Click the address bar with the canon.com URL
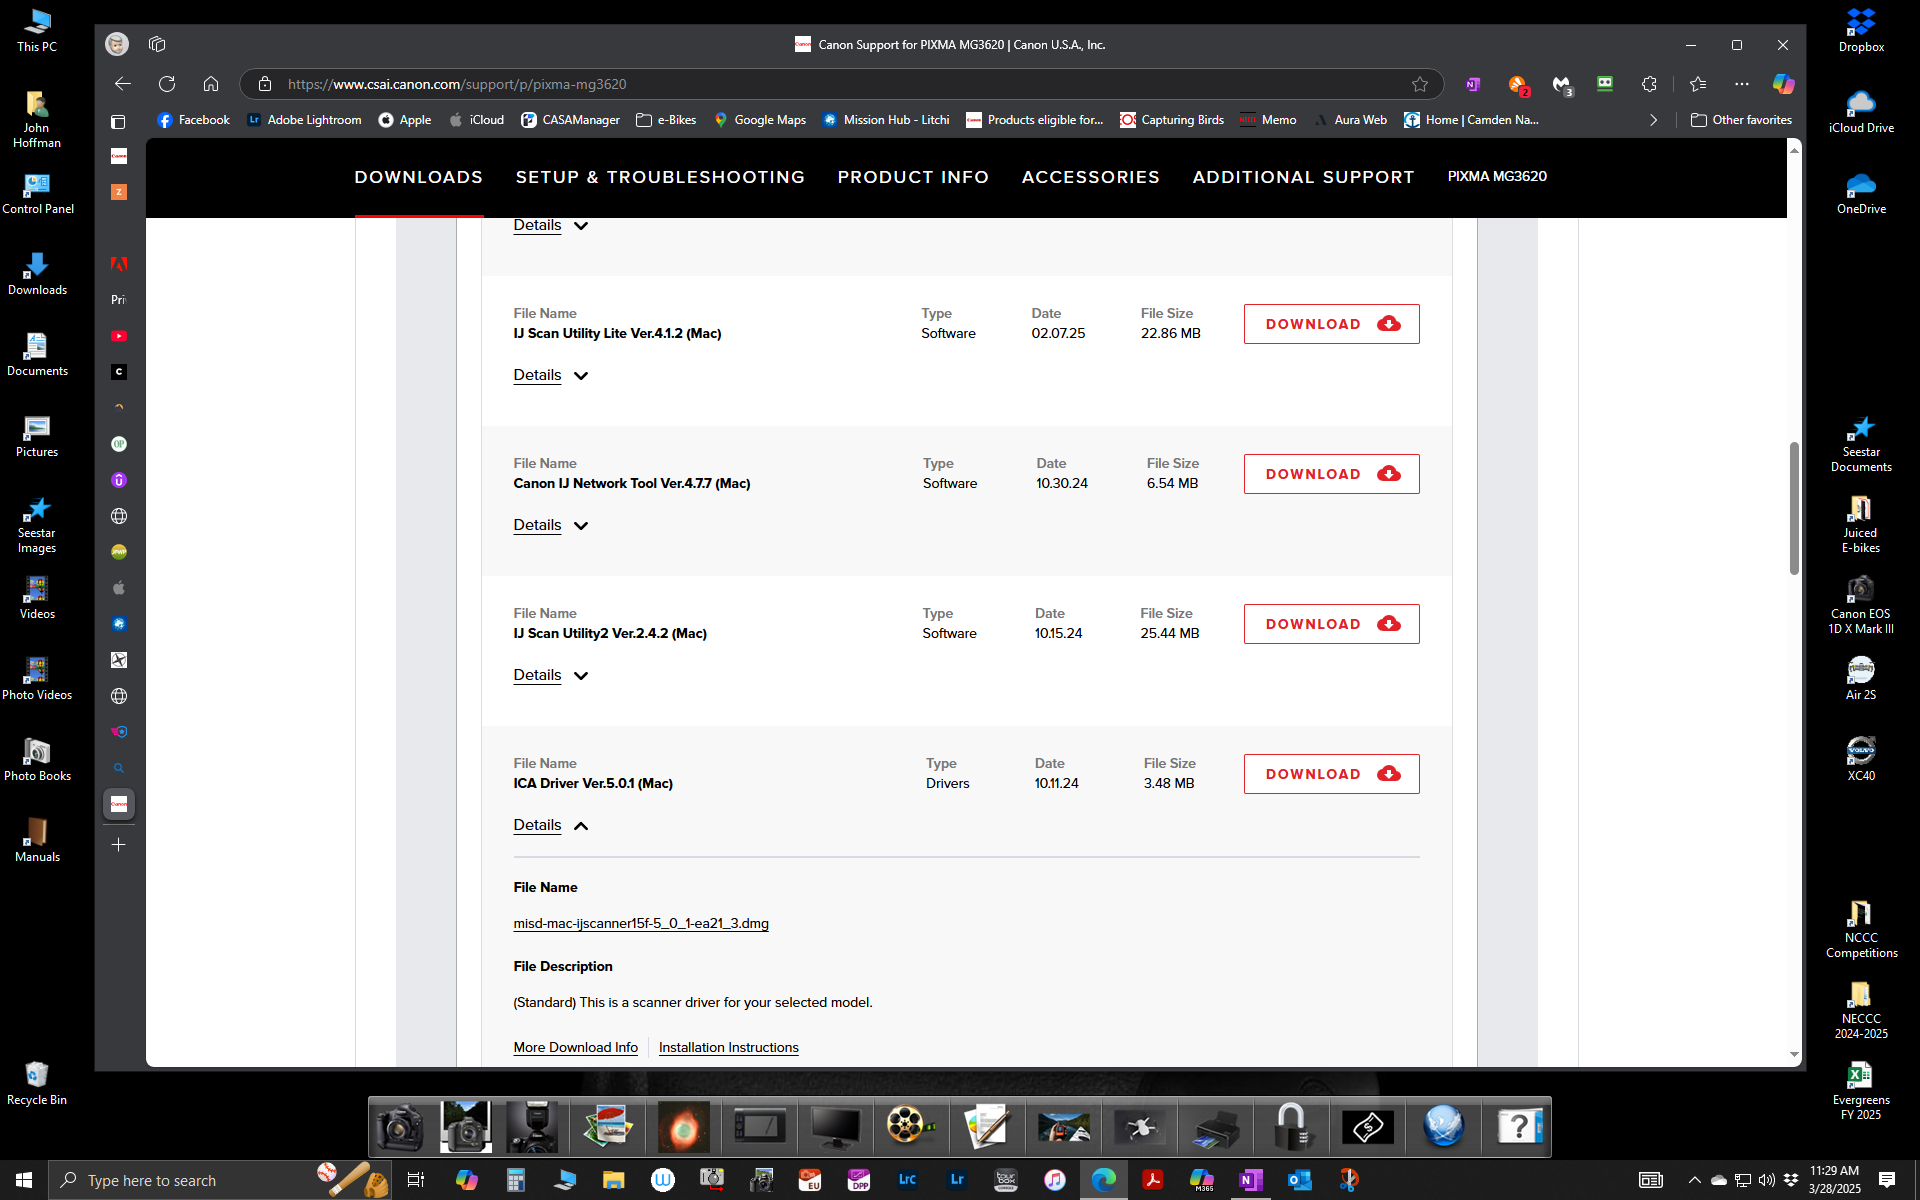 [840, 84]
